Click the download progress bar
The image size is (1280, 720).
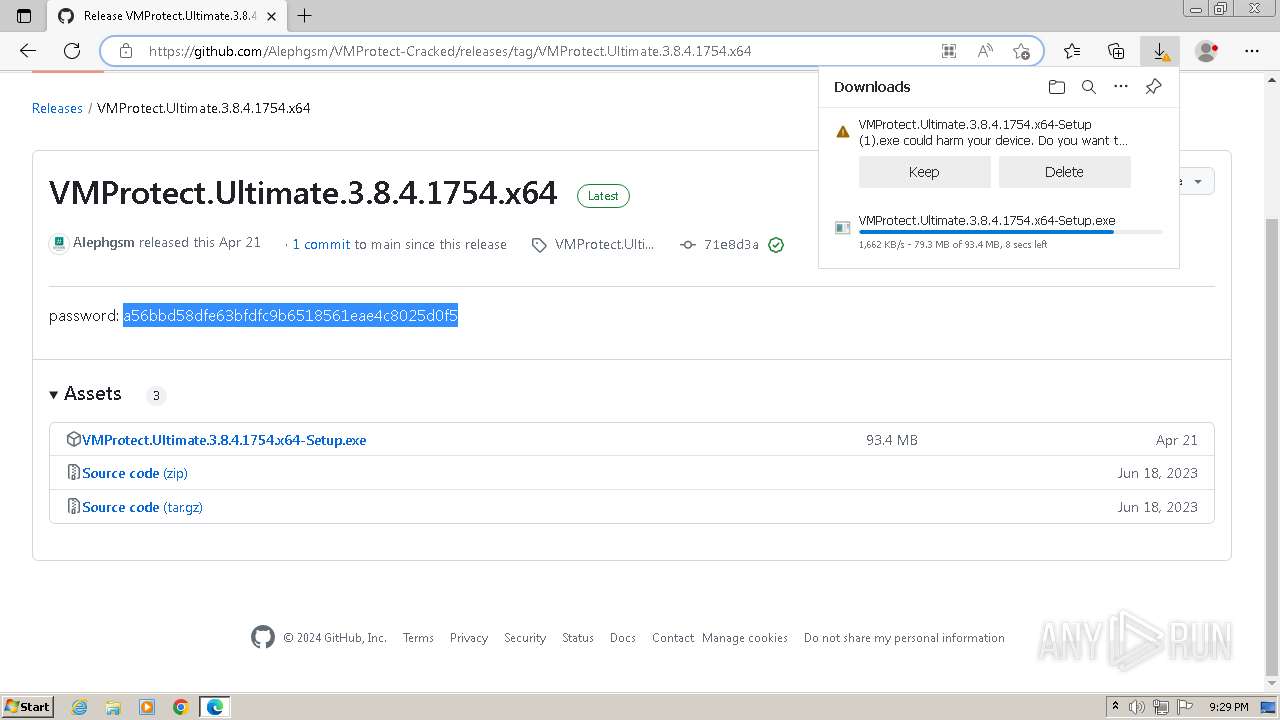point(1010,232)
